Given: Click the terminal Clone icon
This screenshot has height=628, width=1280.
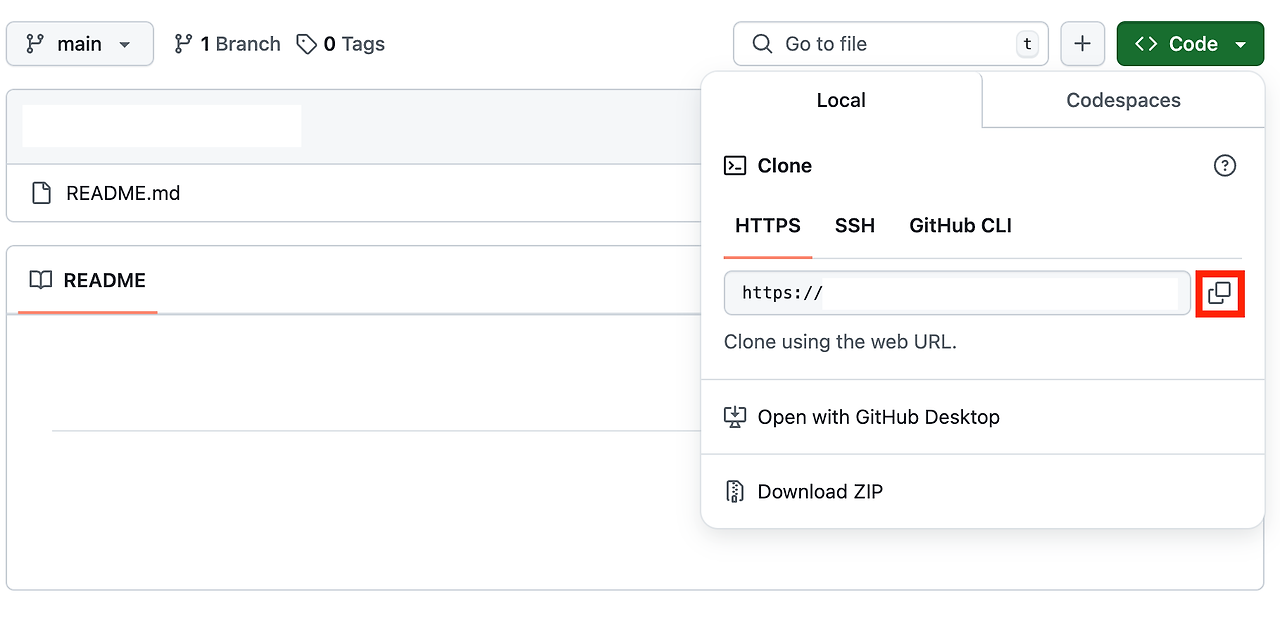Looking at the screenshot, I should click(x=735, y=164).
